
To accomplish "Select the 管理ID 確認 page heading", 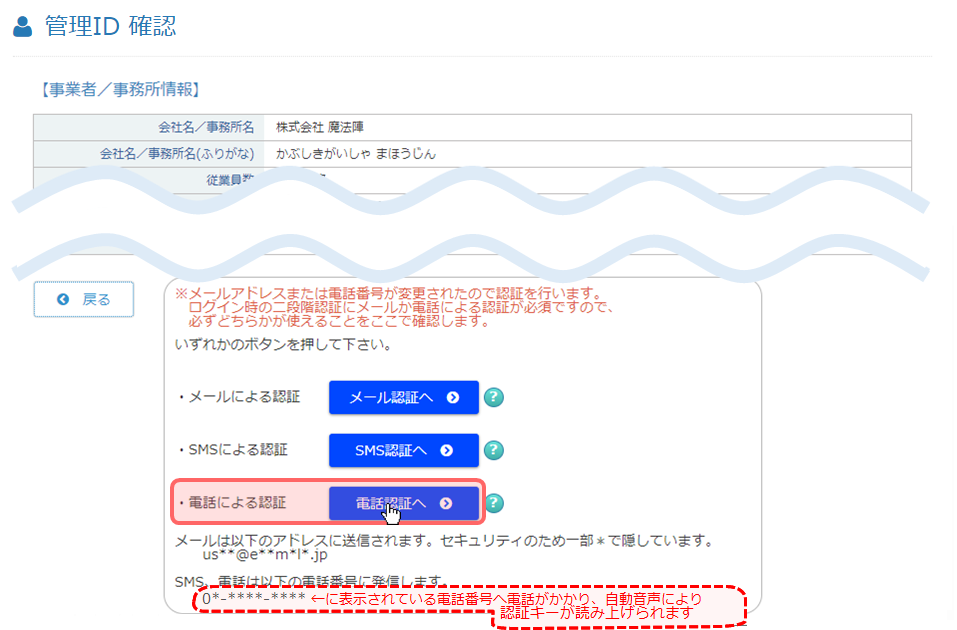I will 110,26.
